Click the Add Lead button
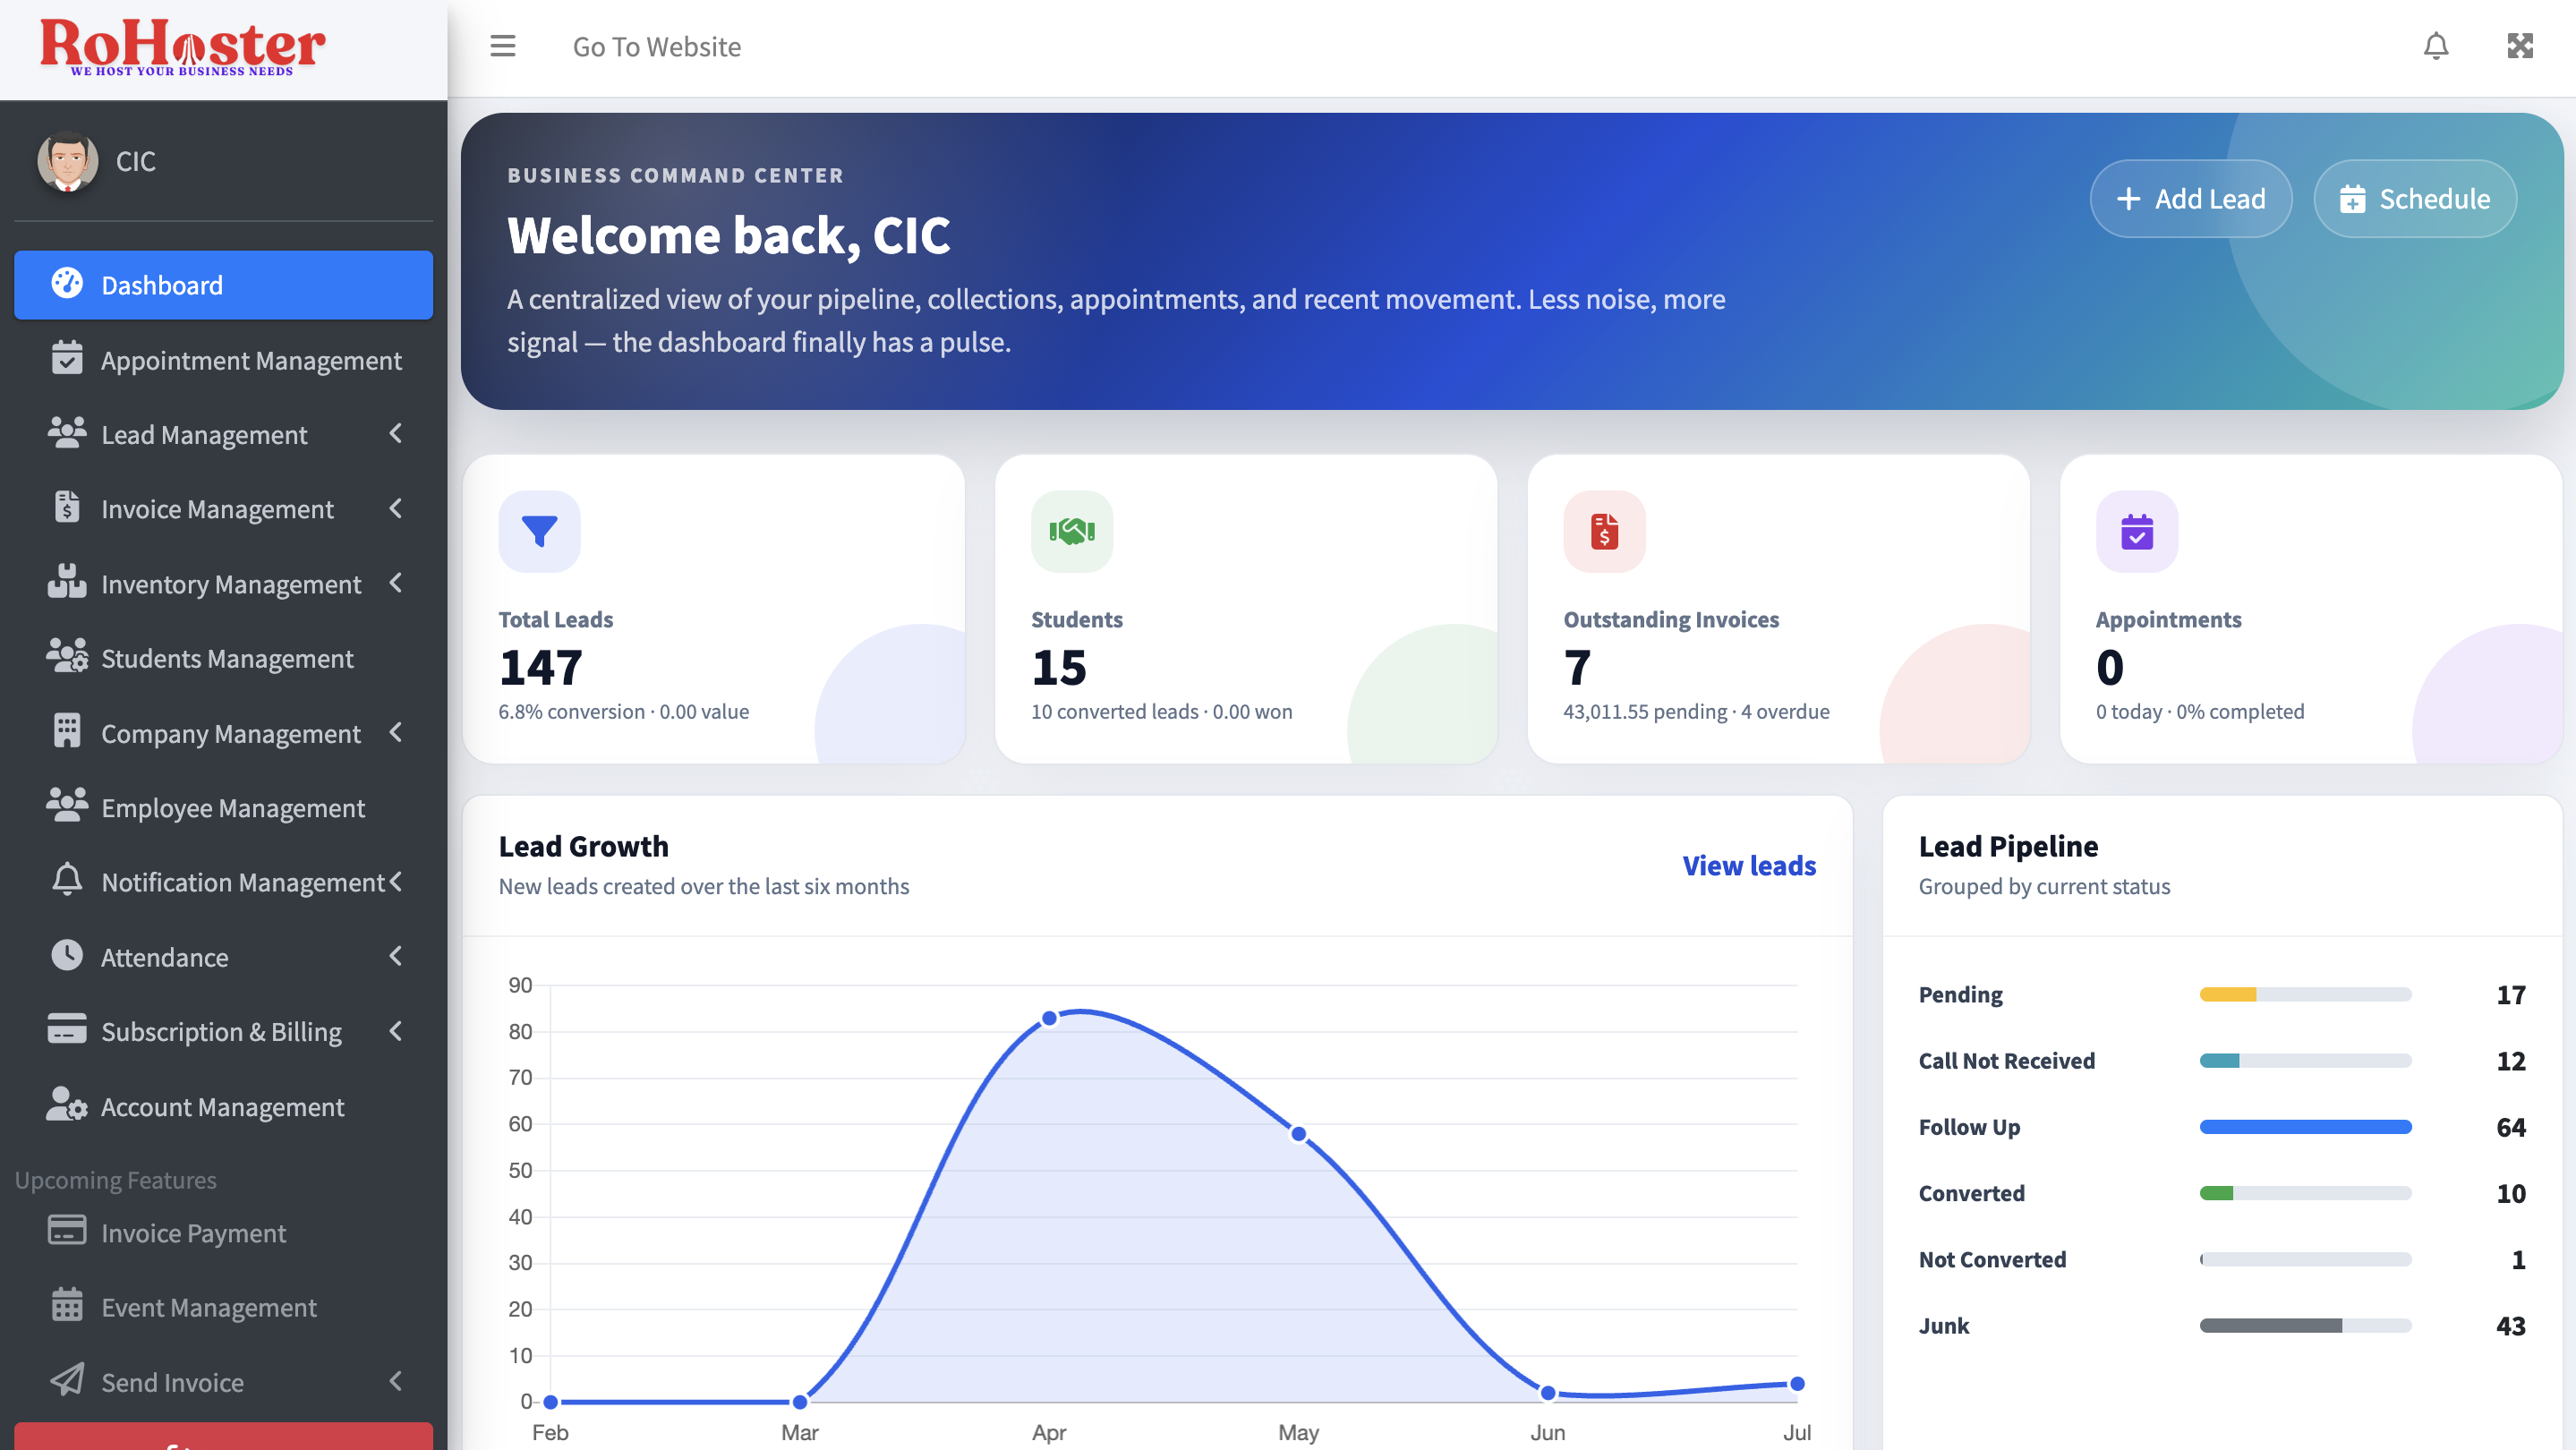This screenshot has width=2576, height=1450. tap(2191, 198)
